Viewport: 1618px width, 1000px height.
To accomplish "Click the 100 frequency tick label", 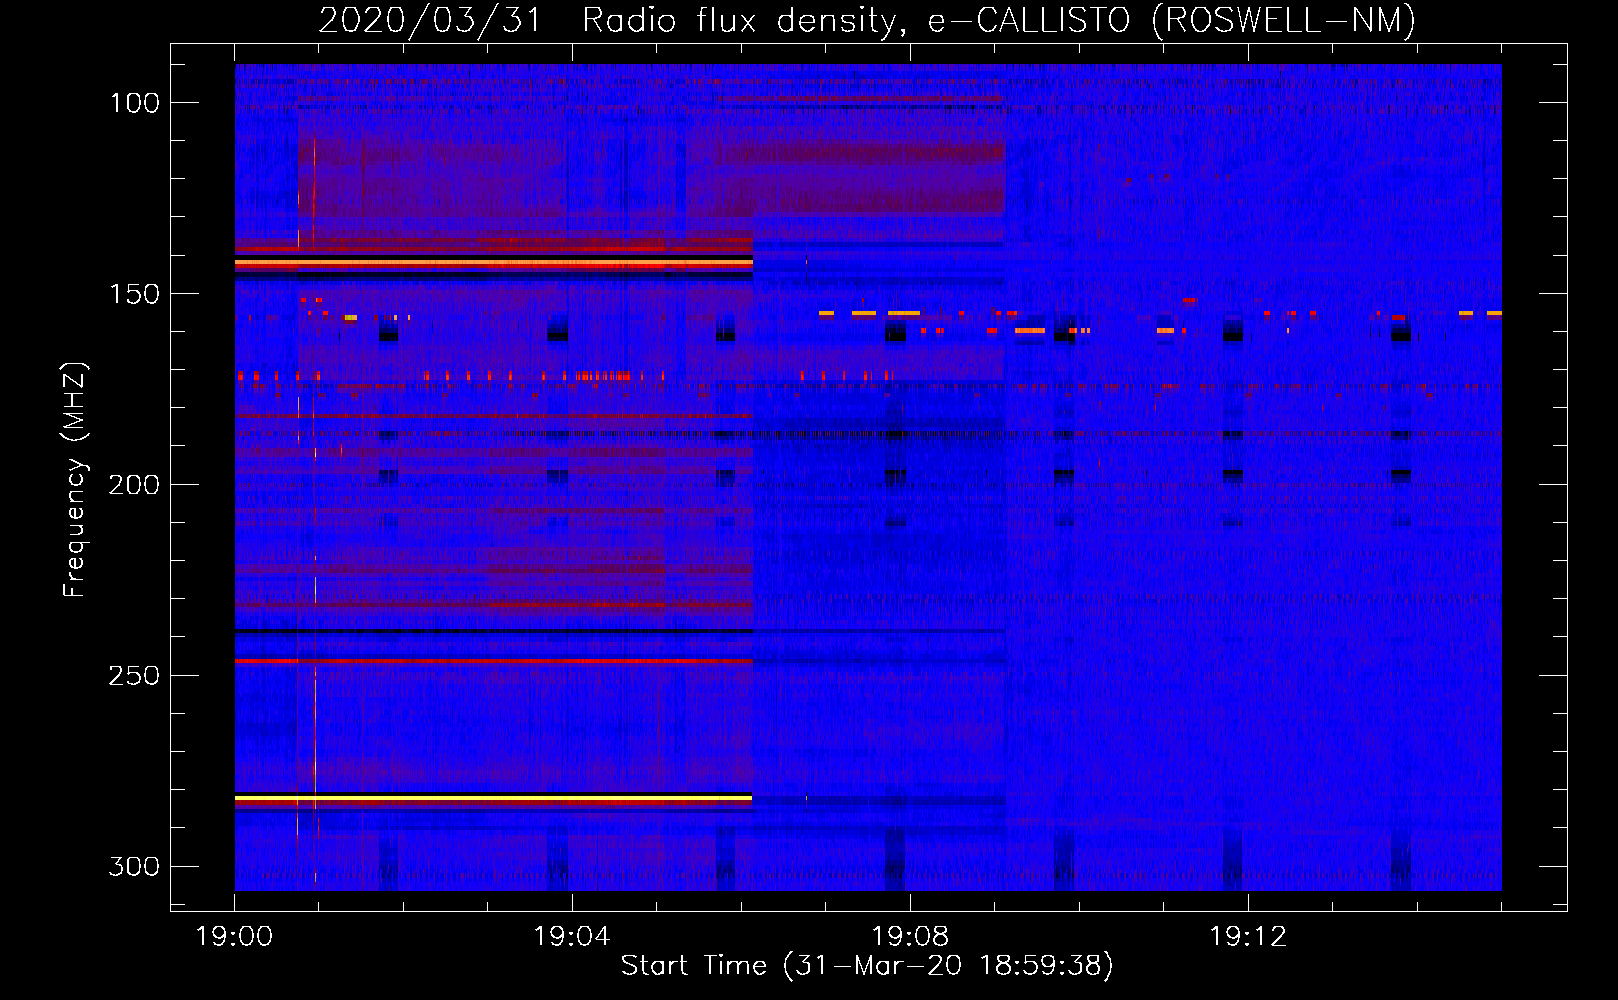I will pyautogui.click(x=133, y=103).
